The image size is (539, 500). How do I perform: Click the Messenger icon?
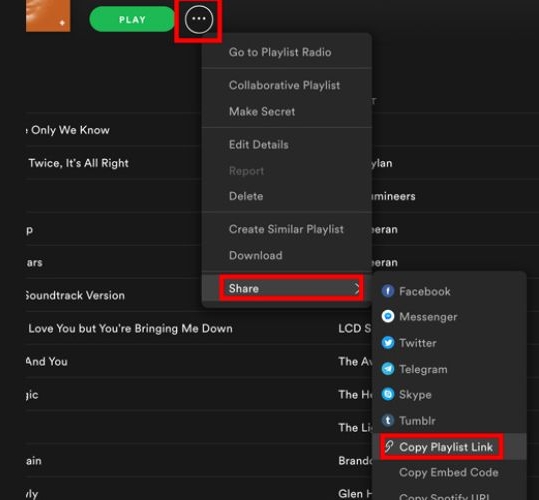click(x=388, y=316)
